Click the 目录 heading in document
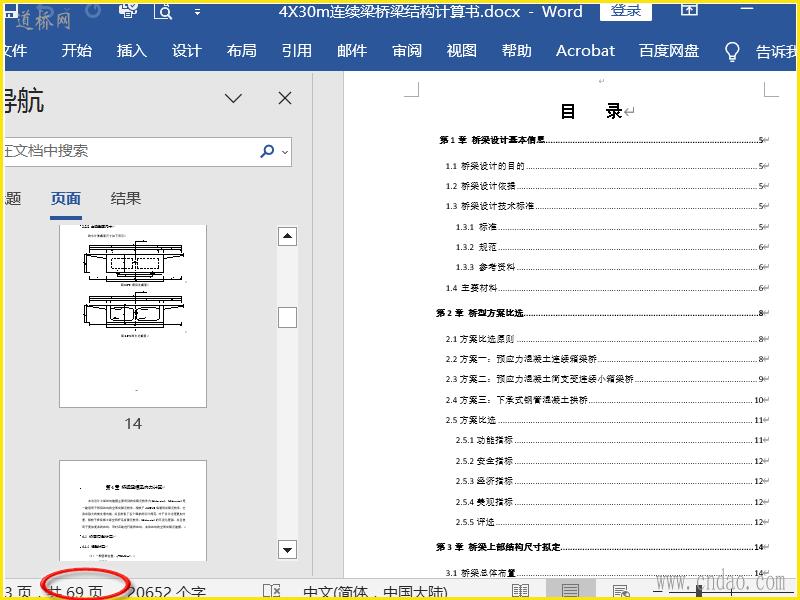 click(591, 111)
